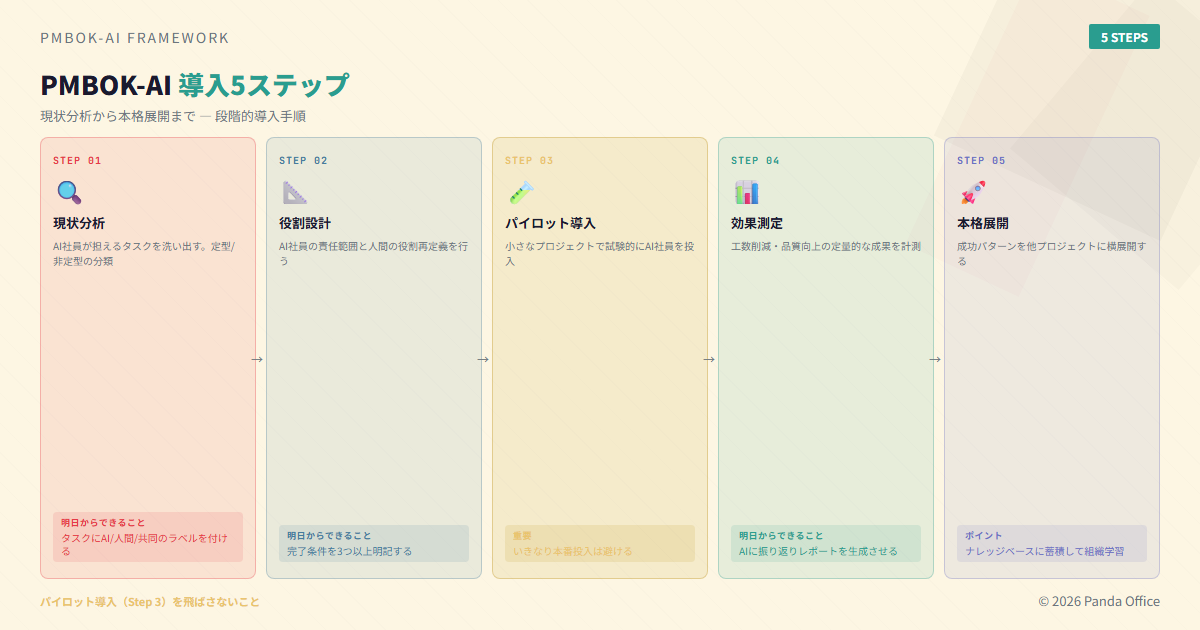Select the rocket icon in Step 05

click(x=972, y=192)
